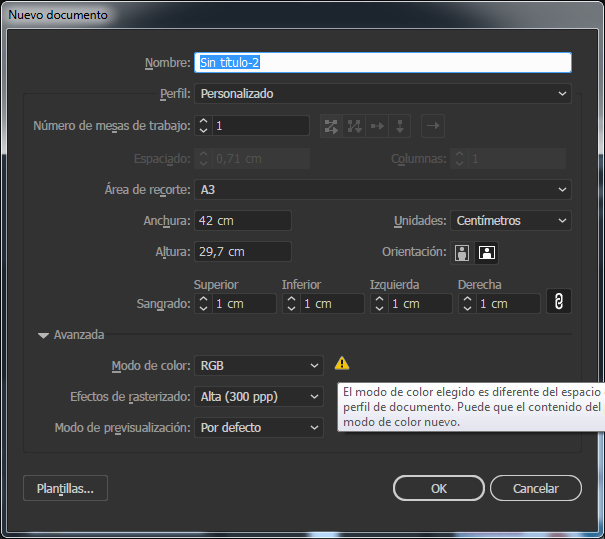Click the Altura field showing 29,7 cm

click(243, 252)
